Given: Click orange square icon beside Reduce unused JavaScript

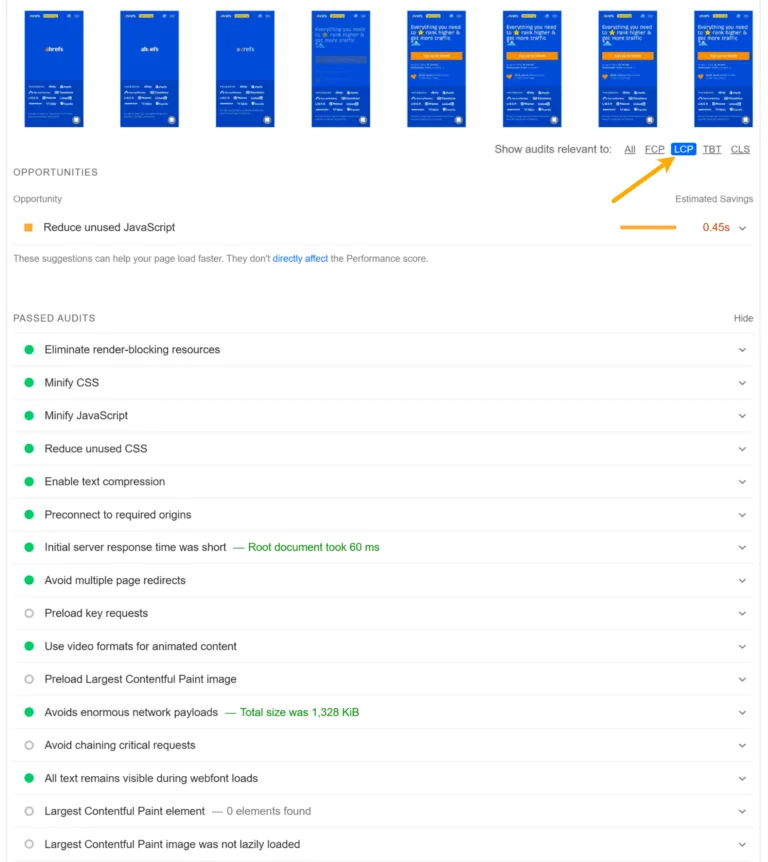Looking at the screenshot, I should coord(29,228).
